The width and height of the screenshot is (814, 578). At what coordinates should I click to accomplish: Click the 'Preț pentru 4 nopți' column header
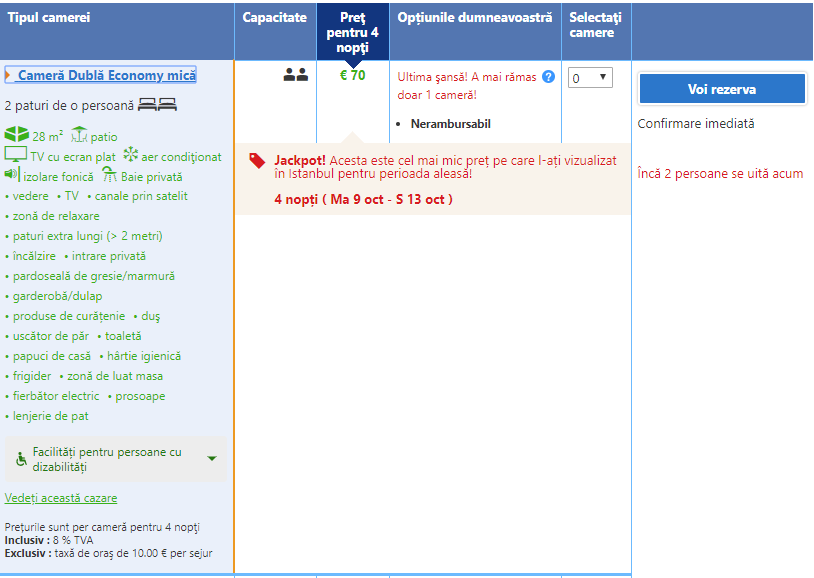352,32
